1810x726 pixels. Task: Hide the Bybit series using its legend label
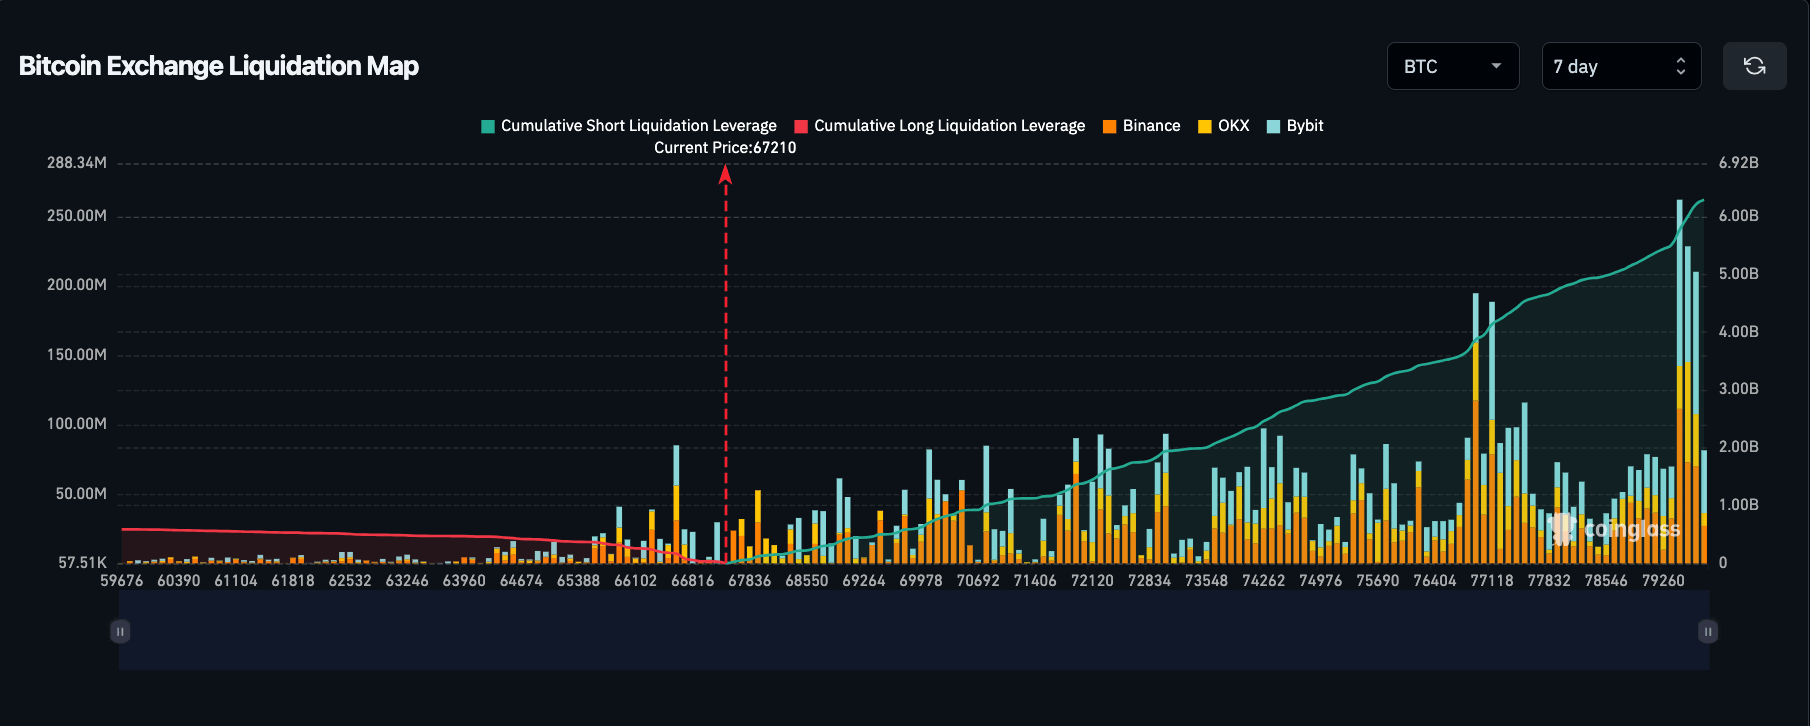click(x=1304, y=126)
